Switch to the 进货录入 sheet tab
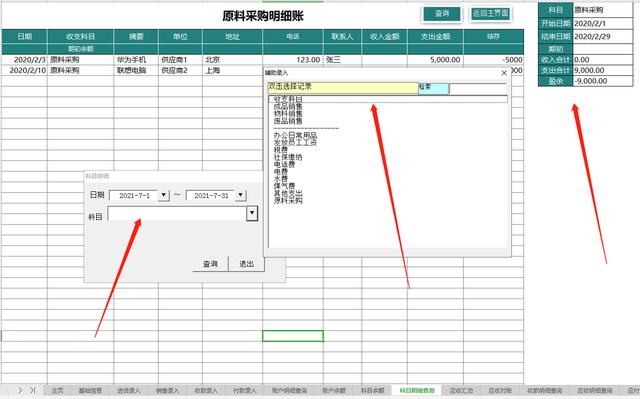 pos(129,390)
